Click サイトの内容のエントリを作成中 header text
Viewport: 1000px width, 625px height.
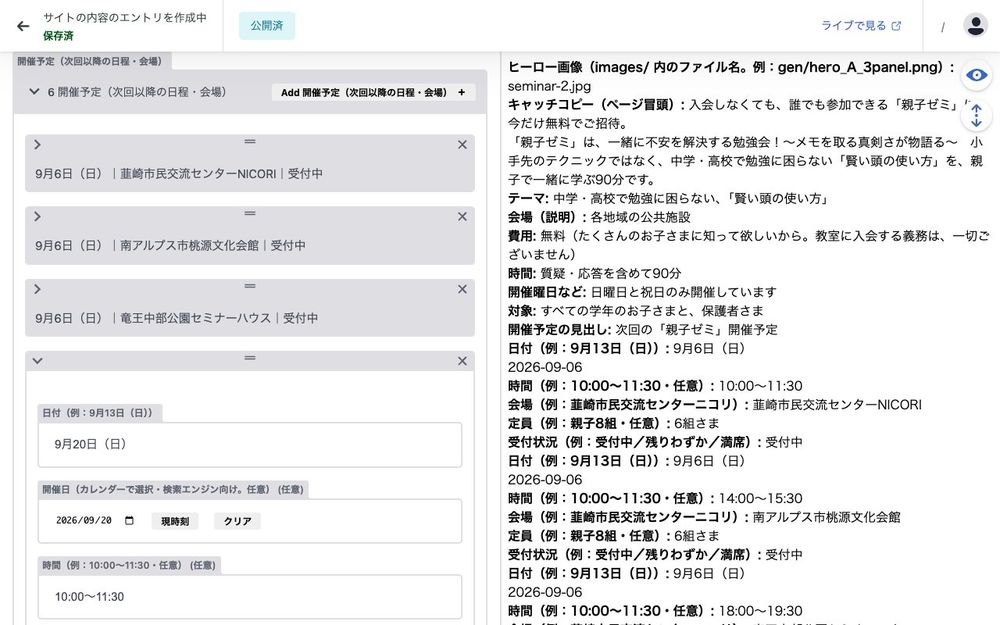point(125,18)
